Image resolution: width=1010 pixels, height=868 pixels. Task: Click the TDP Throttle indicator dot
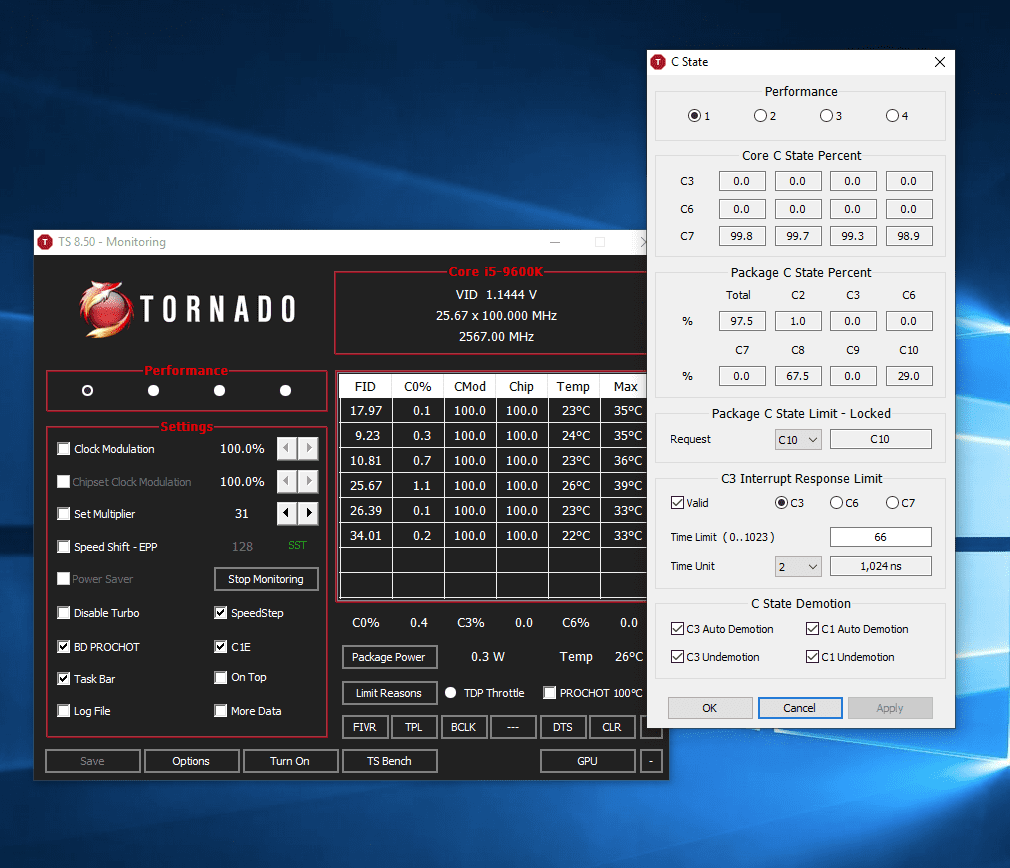click(450, 693)
